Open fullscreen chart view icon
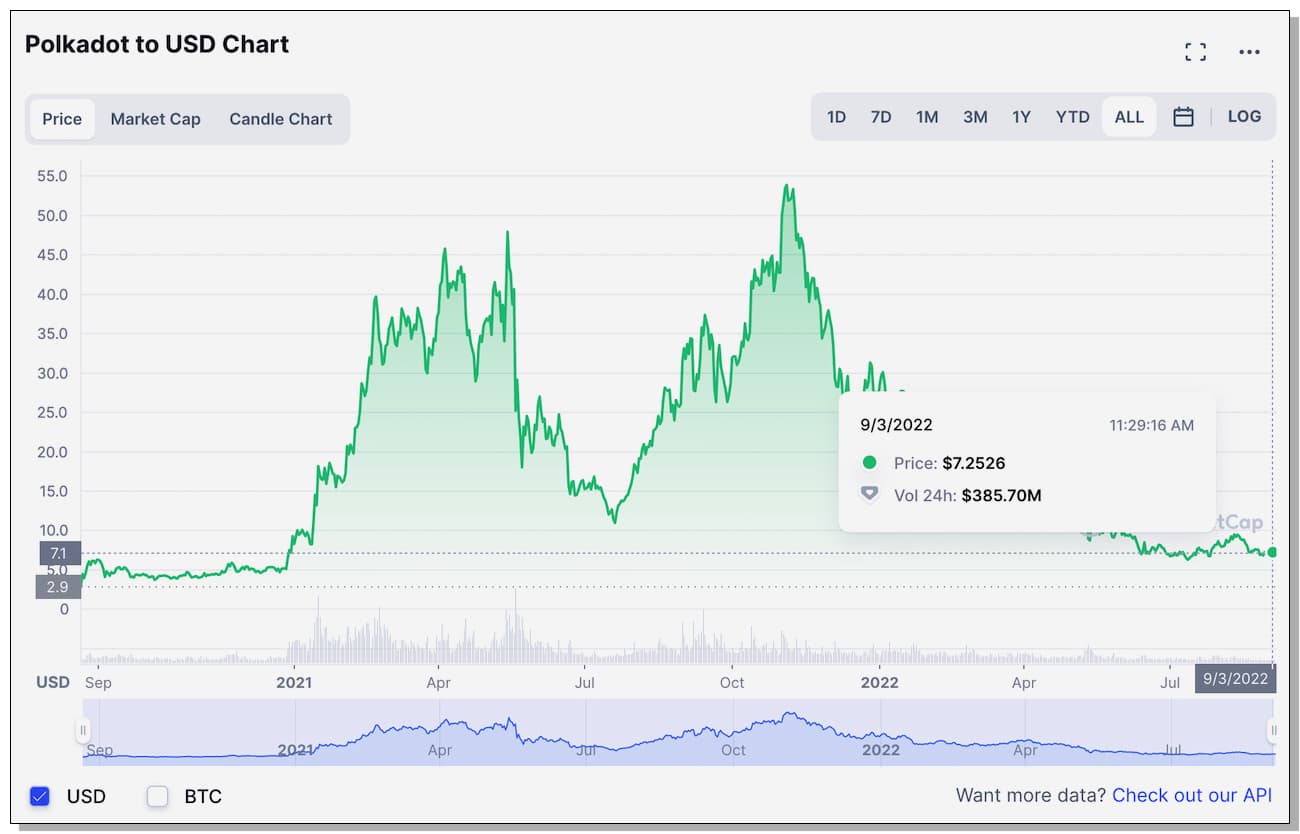This screenshot has height=834, width=1300. tap(1195, 52)
